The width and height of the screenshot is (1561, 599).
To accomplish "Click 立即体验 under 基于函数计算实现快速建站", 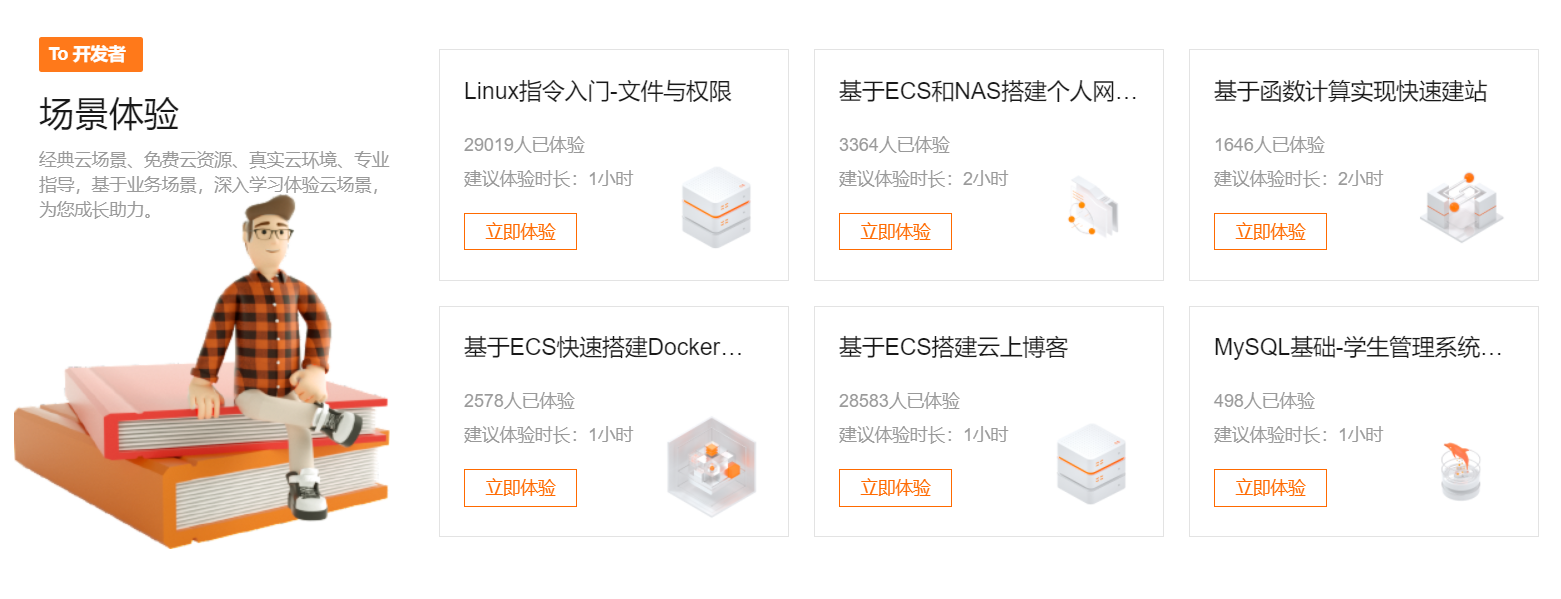I will [x=1270, y=231].
